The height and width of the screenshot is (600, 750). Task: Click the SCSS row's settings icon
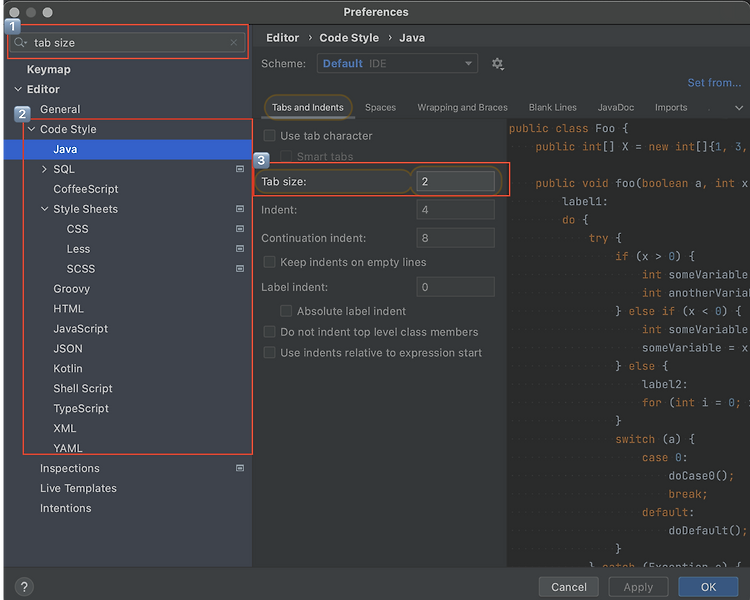pyautogui.click(x=240, y=268)
